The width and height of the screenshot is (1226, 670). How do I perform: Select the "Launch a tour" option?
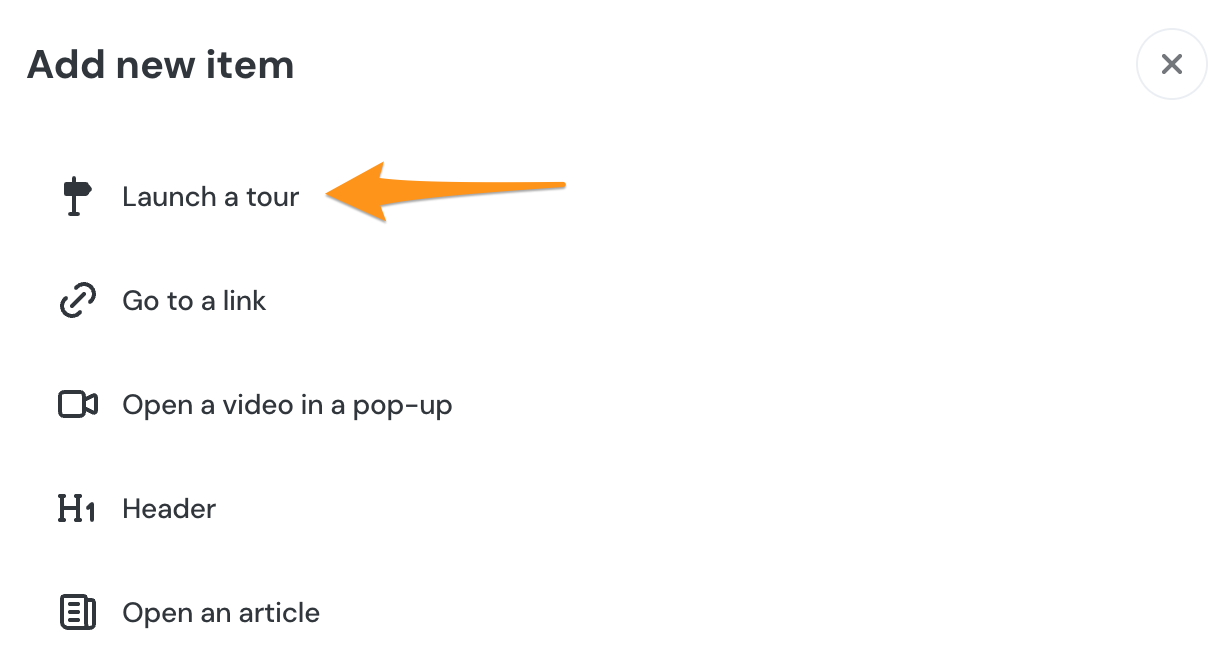pos(210,197)
